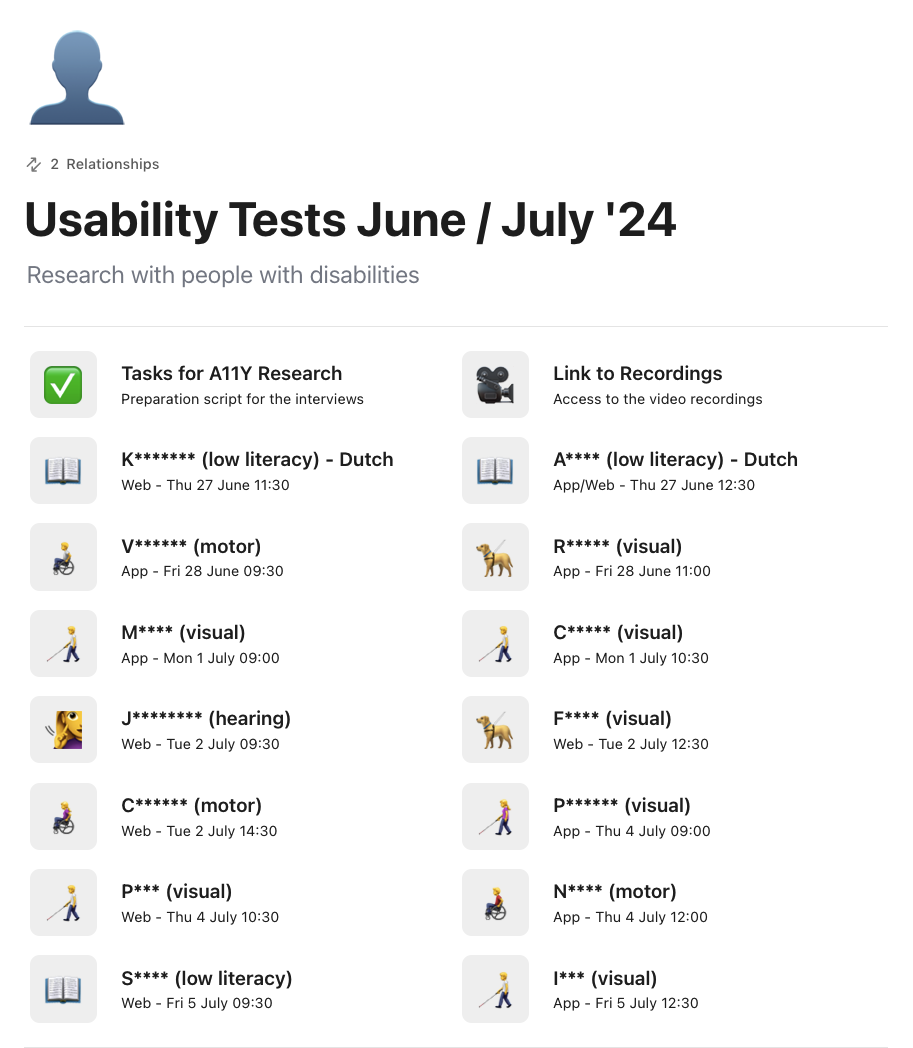Screen dimensions: 913x1048
Task: Open A**** (low literacy) - Dutch entry
Action: tap(675, 460)
